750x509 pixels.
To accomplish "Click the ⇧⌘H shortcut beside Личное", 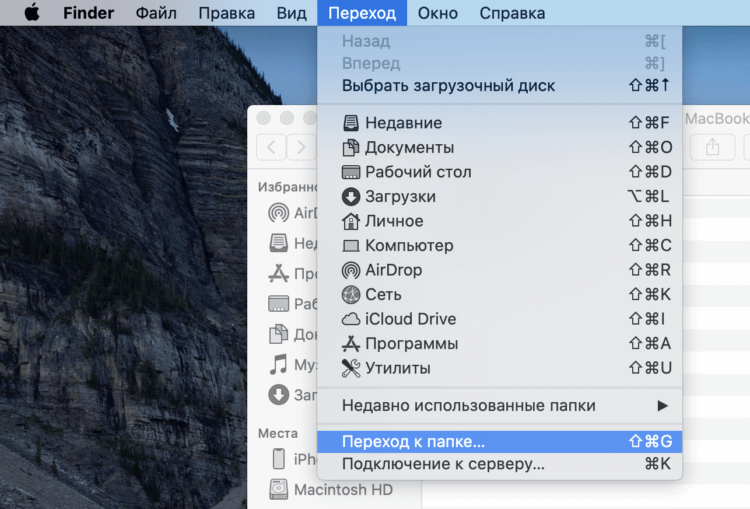I will point(650,221).
